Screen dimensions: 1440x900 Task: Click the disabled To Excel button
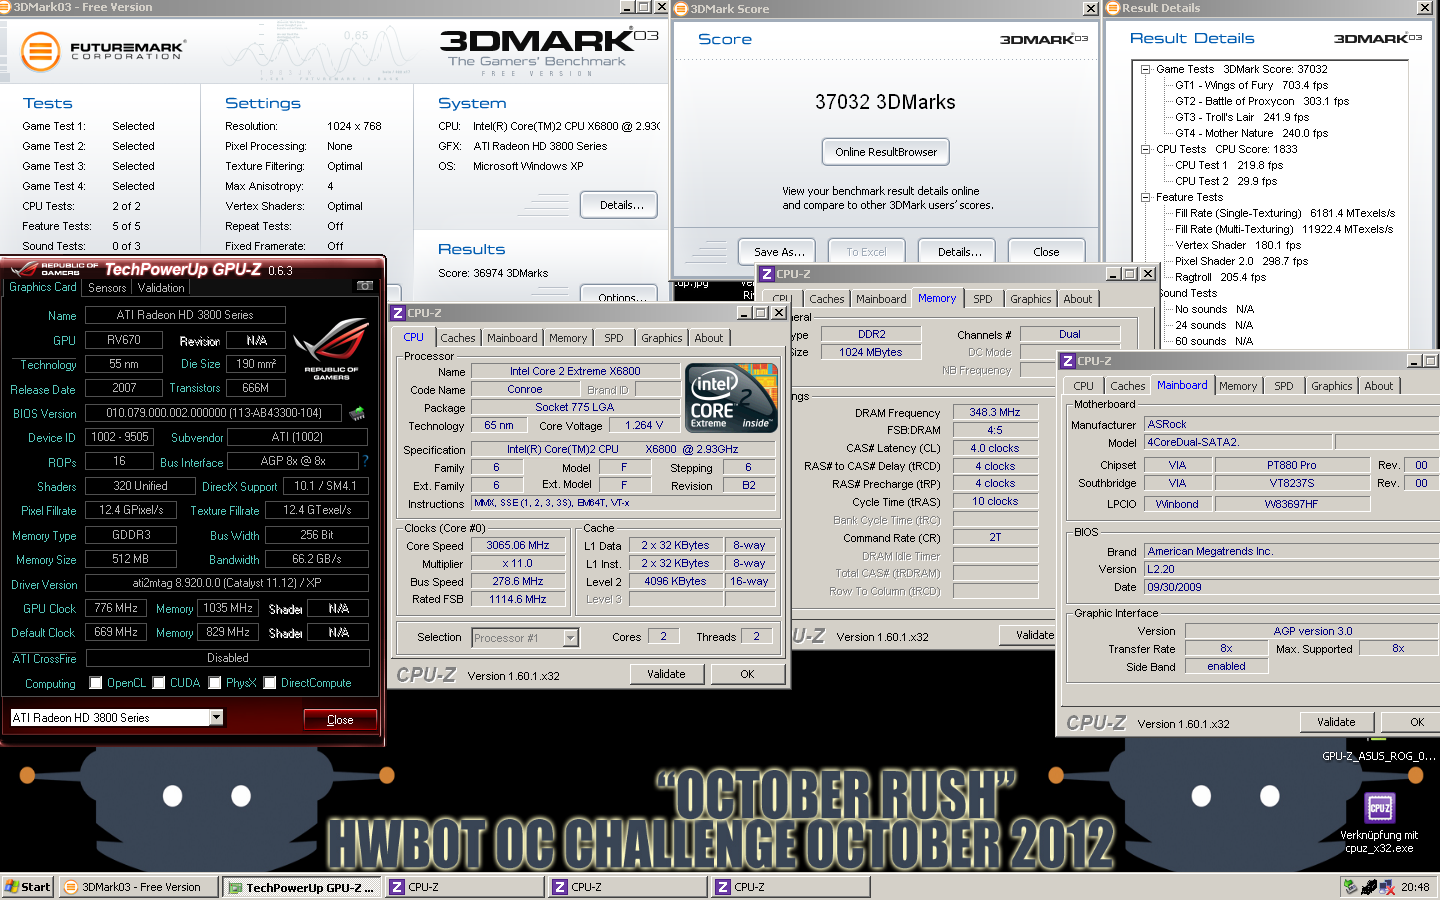[866, 252]
